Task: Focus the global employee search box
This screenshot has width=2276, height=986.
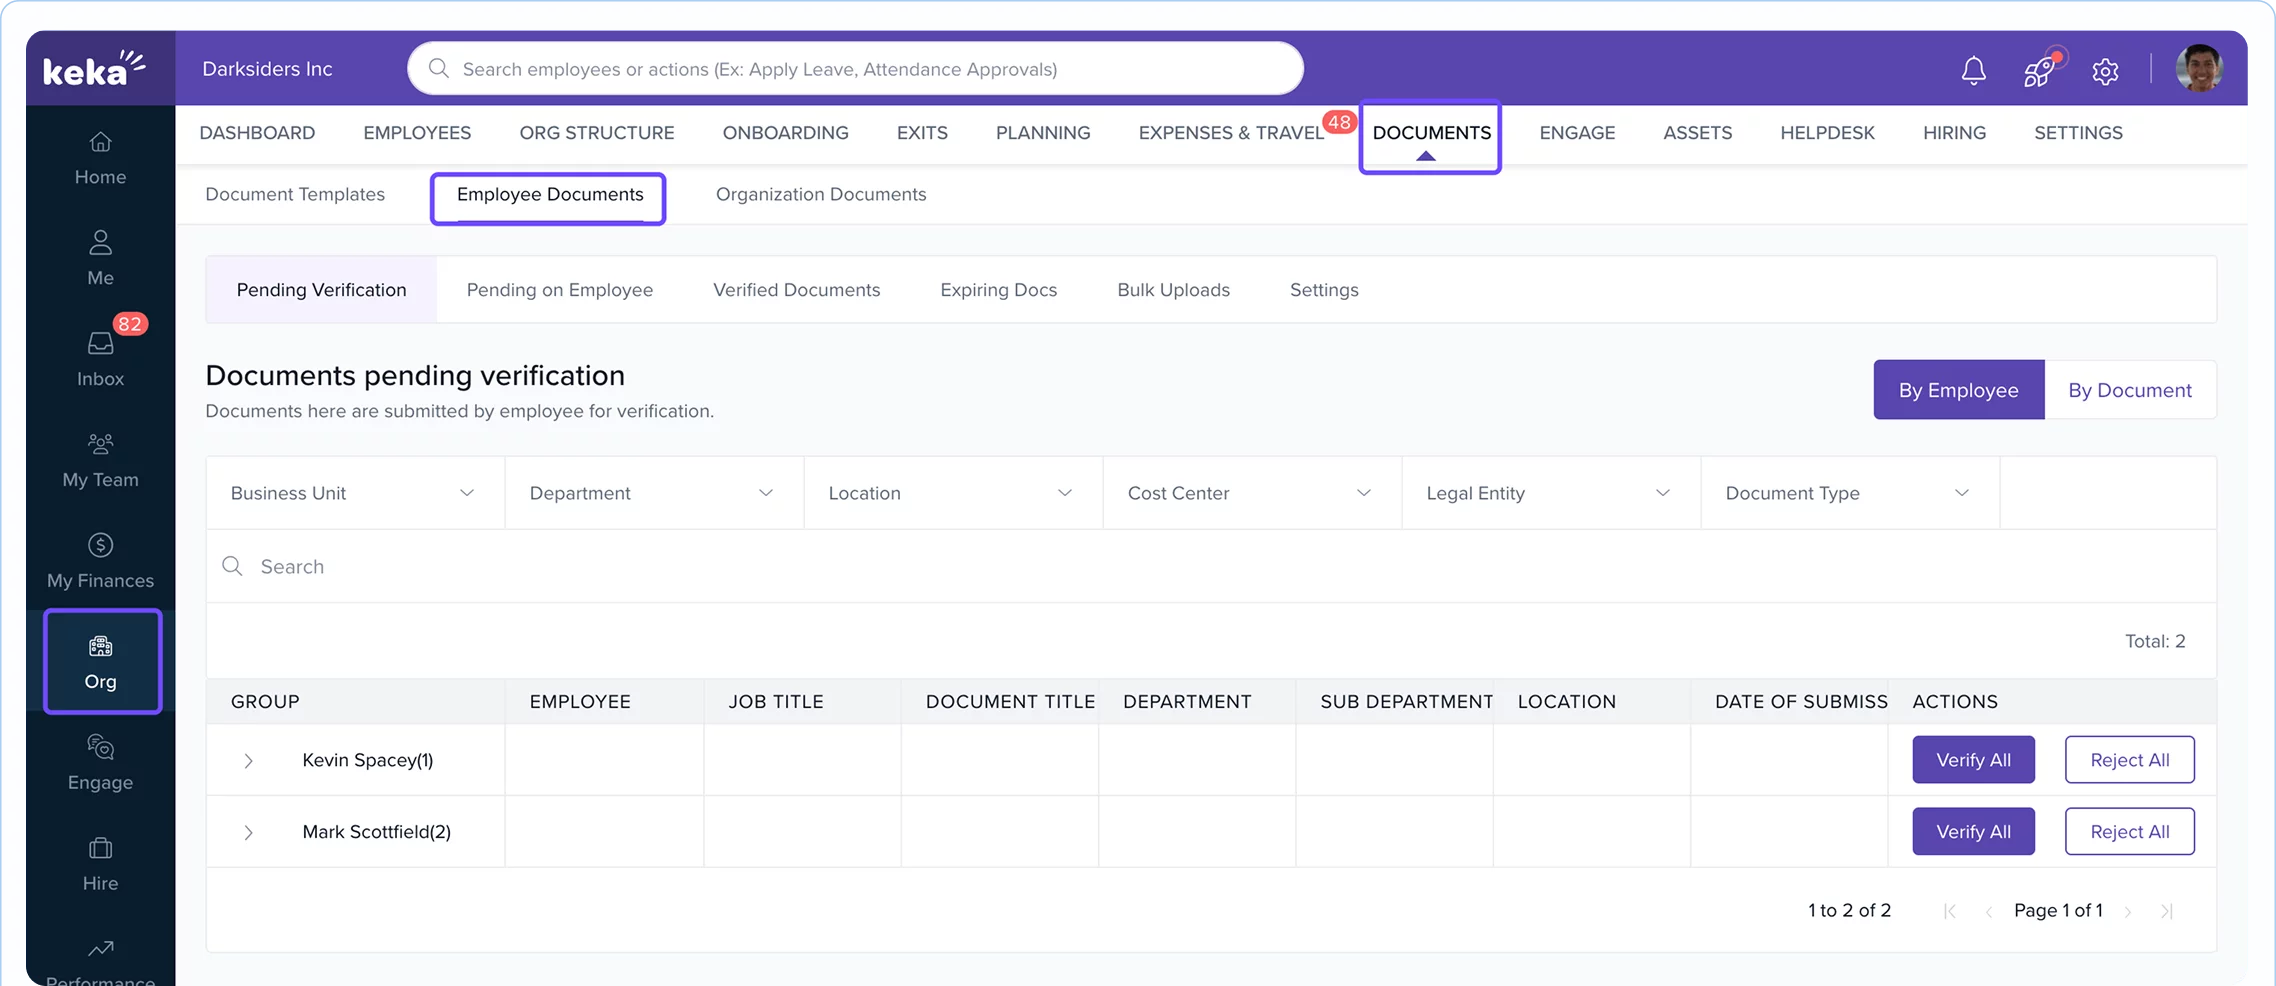Action: click(x=855, y=69)
